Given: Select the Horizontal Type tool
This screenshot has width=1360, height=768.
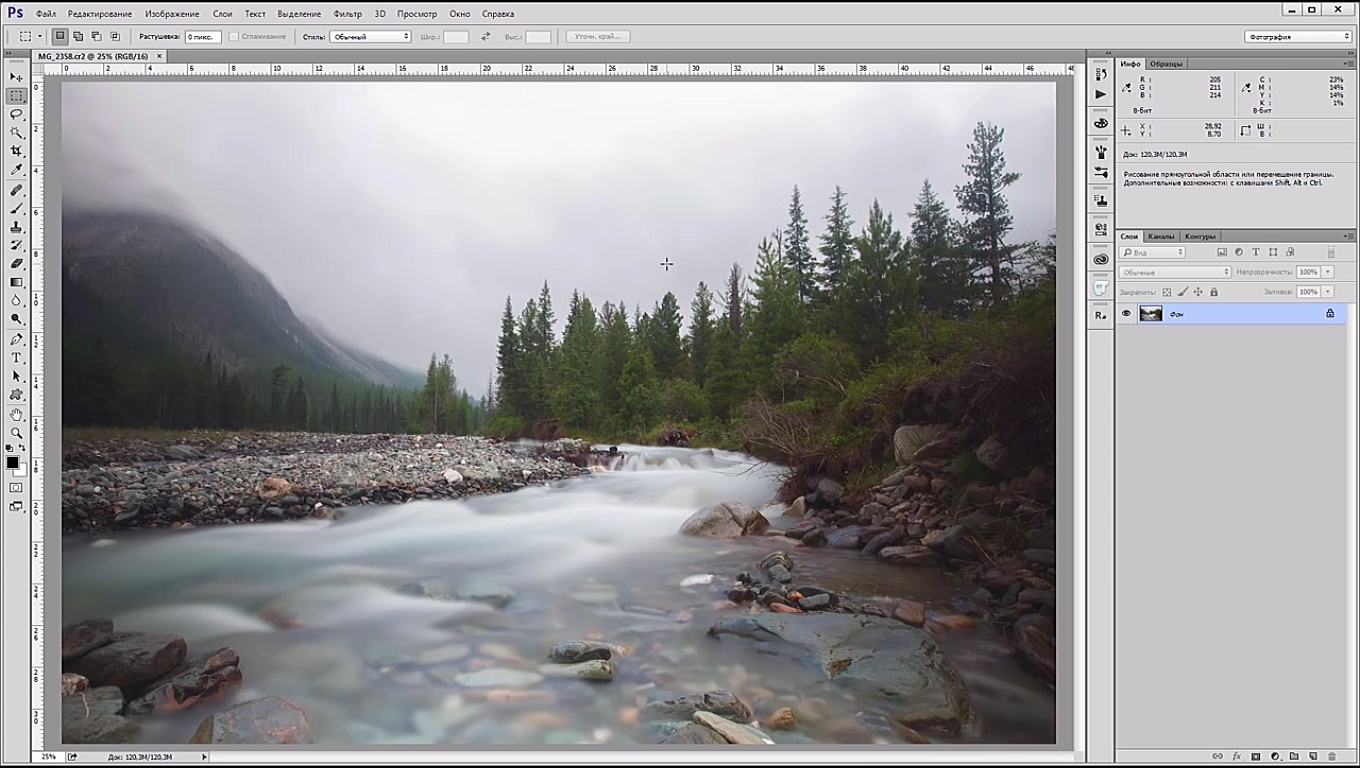Looking at the screenshot, I should tap(16, 358).
